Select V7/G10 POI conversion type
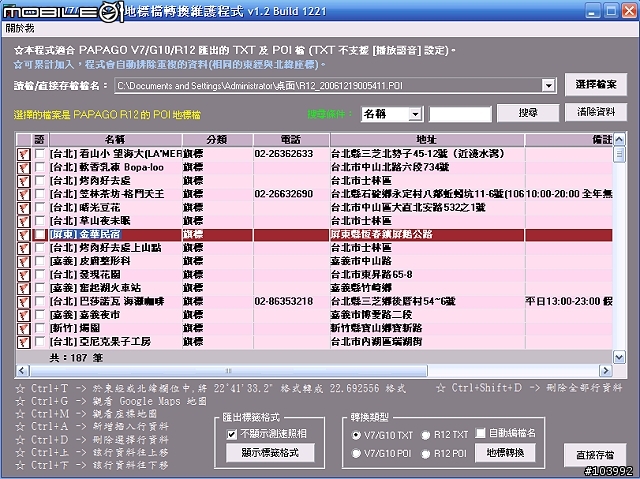640x479 pixels. [x=356, y=454]
